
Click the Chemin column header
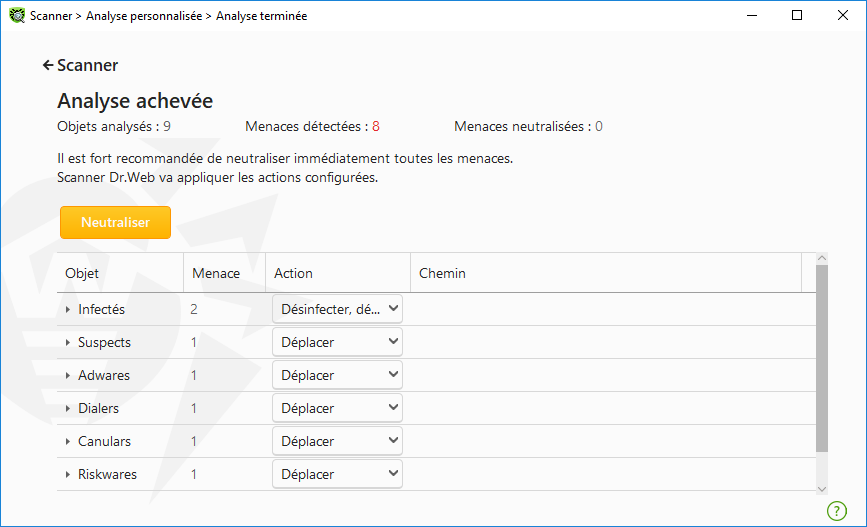(x=606, y=273)
